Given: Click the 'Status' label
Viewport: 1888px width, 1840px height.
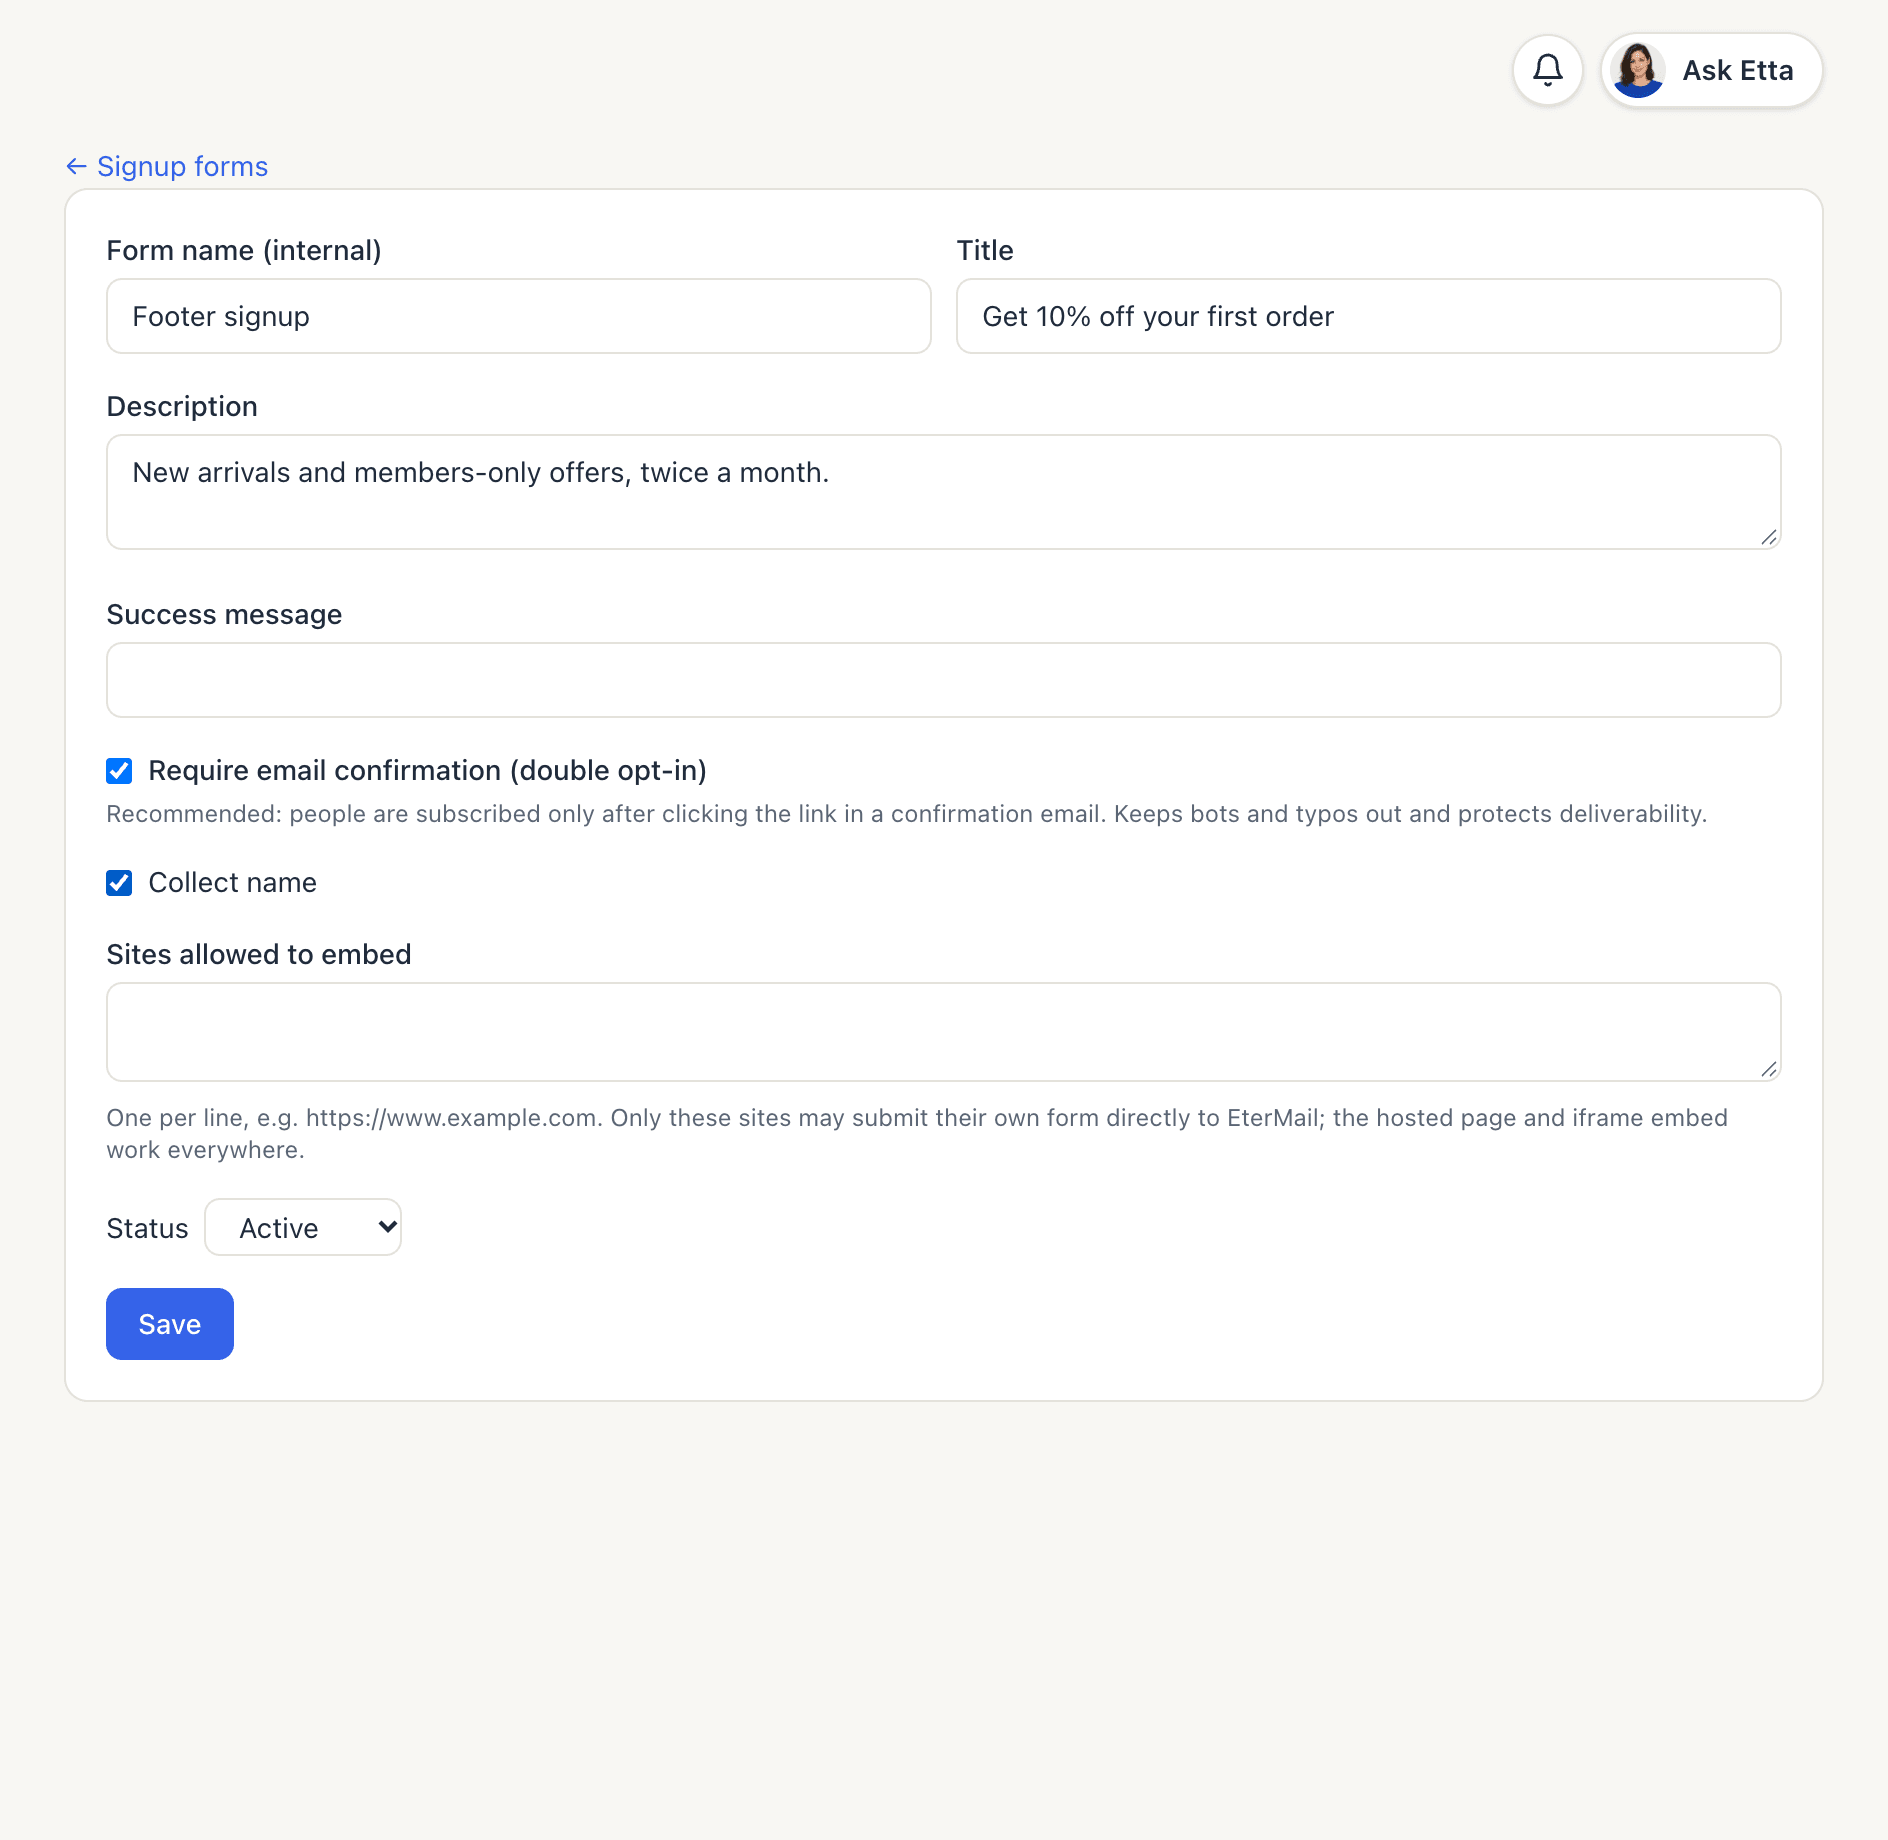Looking at the screenshot, I should (147, 1228).
